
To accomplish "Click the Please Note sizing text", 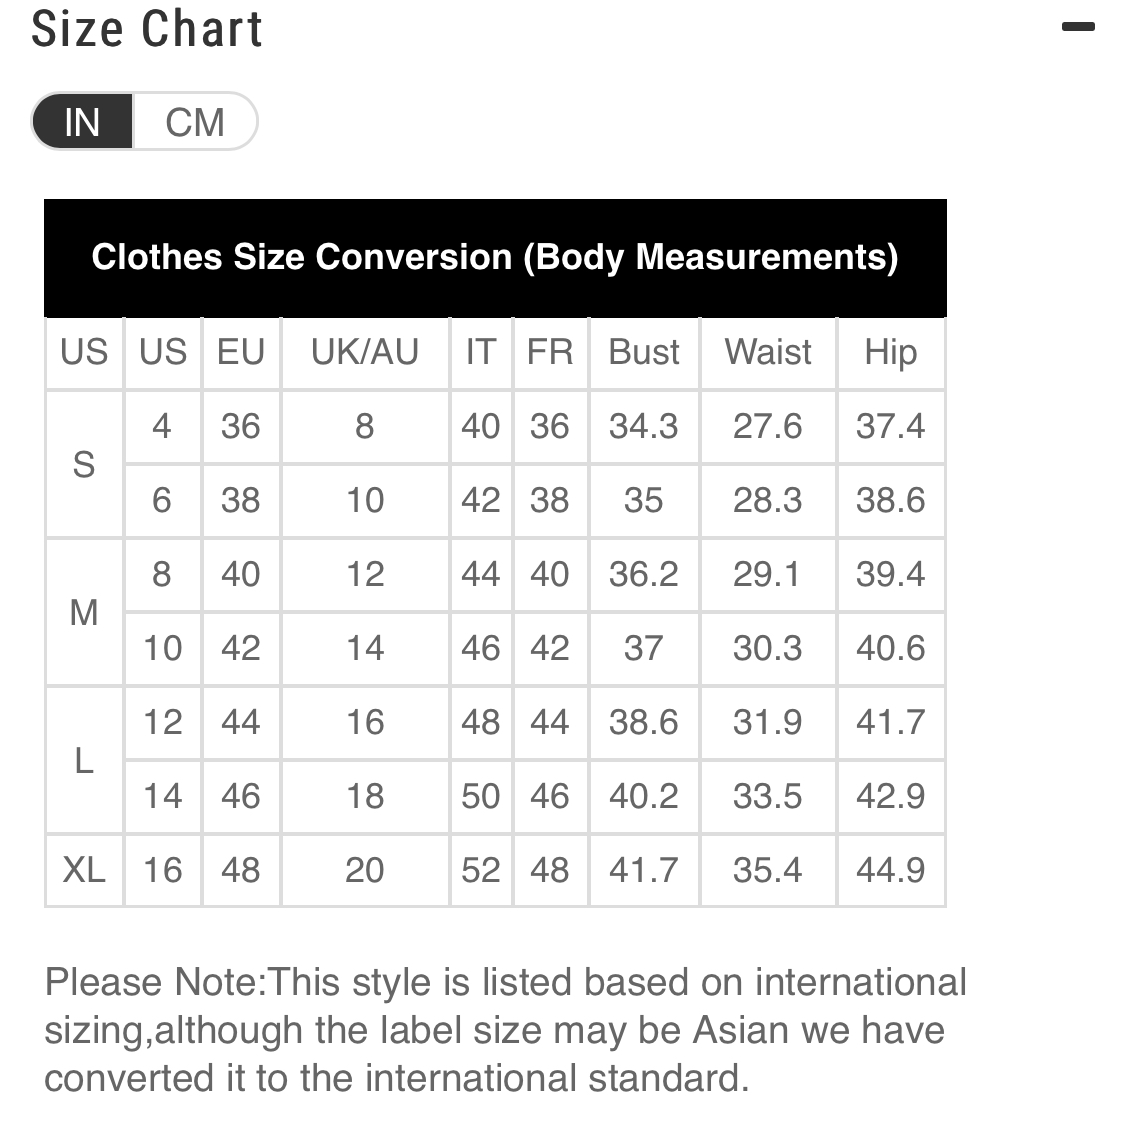I will [x=506, y=1030].
